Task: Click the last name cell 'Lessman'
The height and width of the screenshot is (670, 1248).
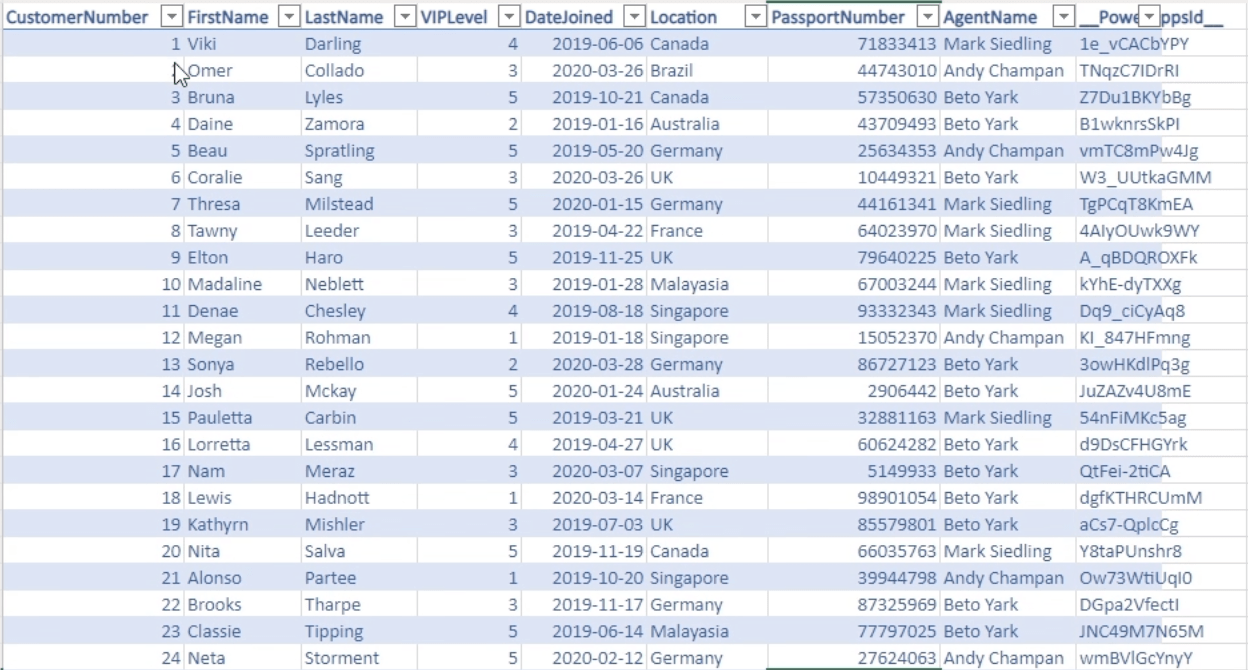Action: [x=359, y=444]
